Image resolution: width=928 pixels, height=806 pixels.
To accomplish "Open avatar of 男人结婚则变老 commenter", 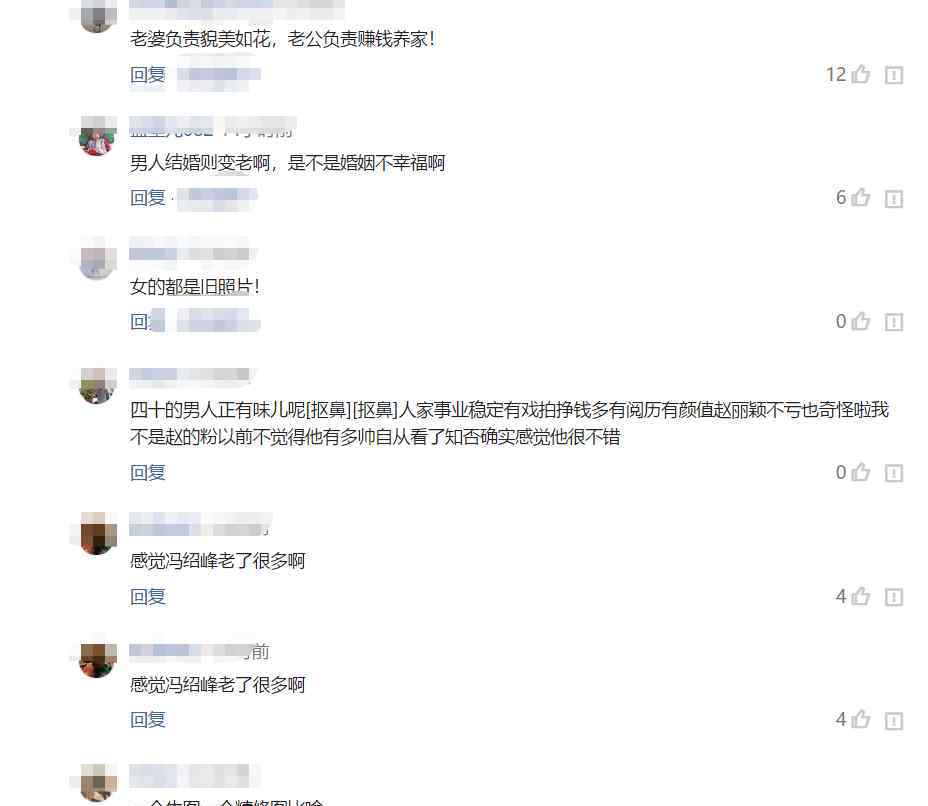I will [98, 137].
